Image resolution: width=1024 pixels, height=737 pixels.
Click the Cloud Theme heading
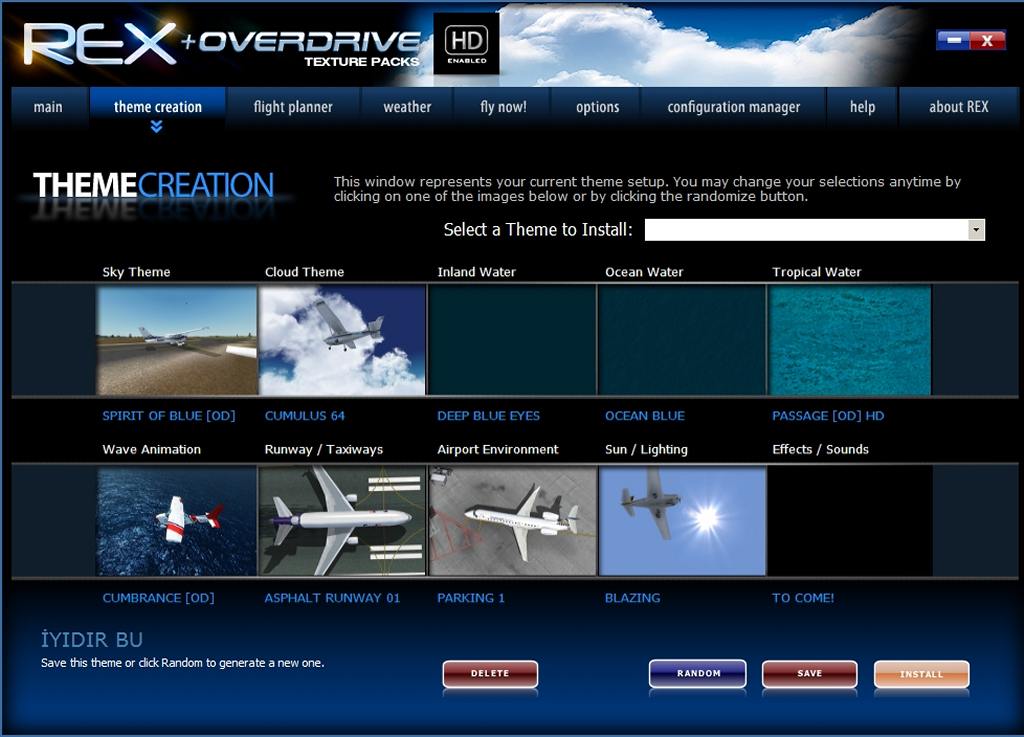[x=304, y=272]
